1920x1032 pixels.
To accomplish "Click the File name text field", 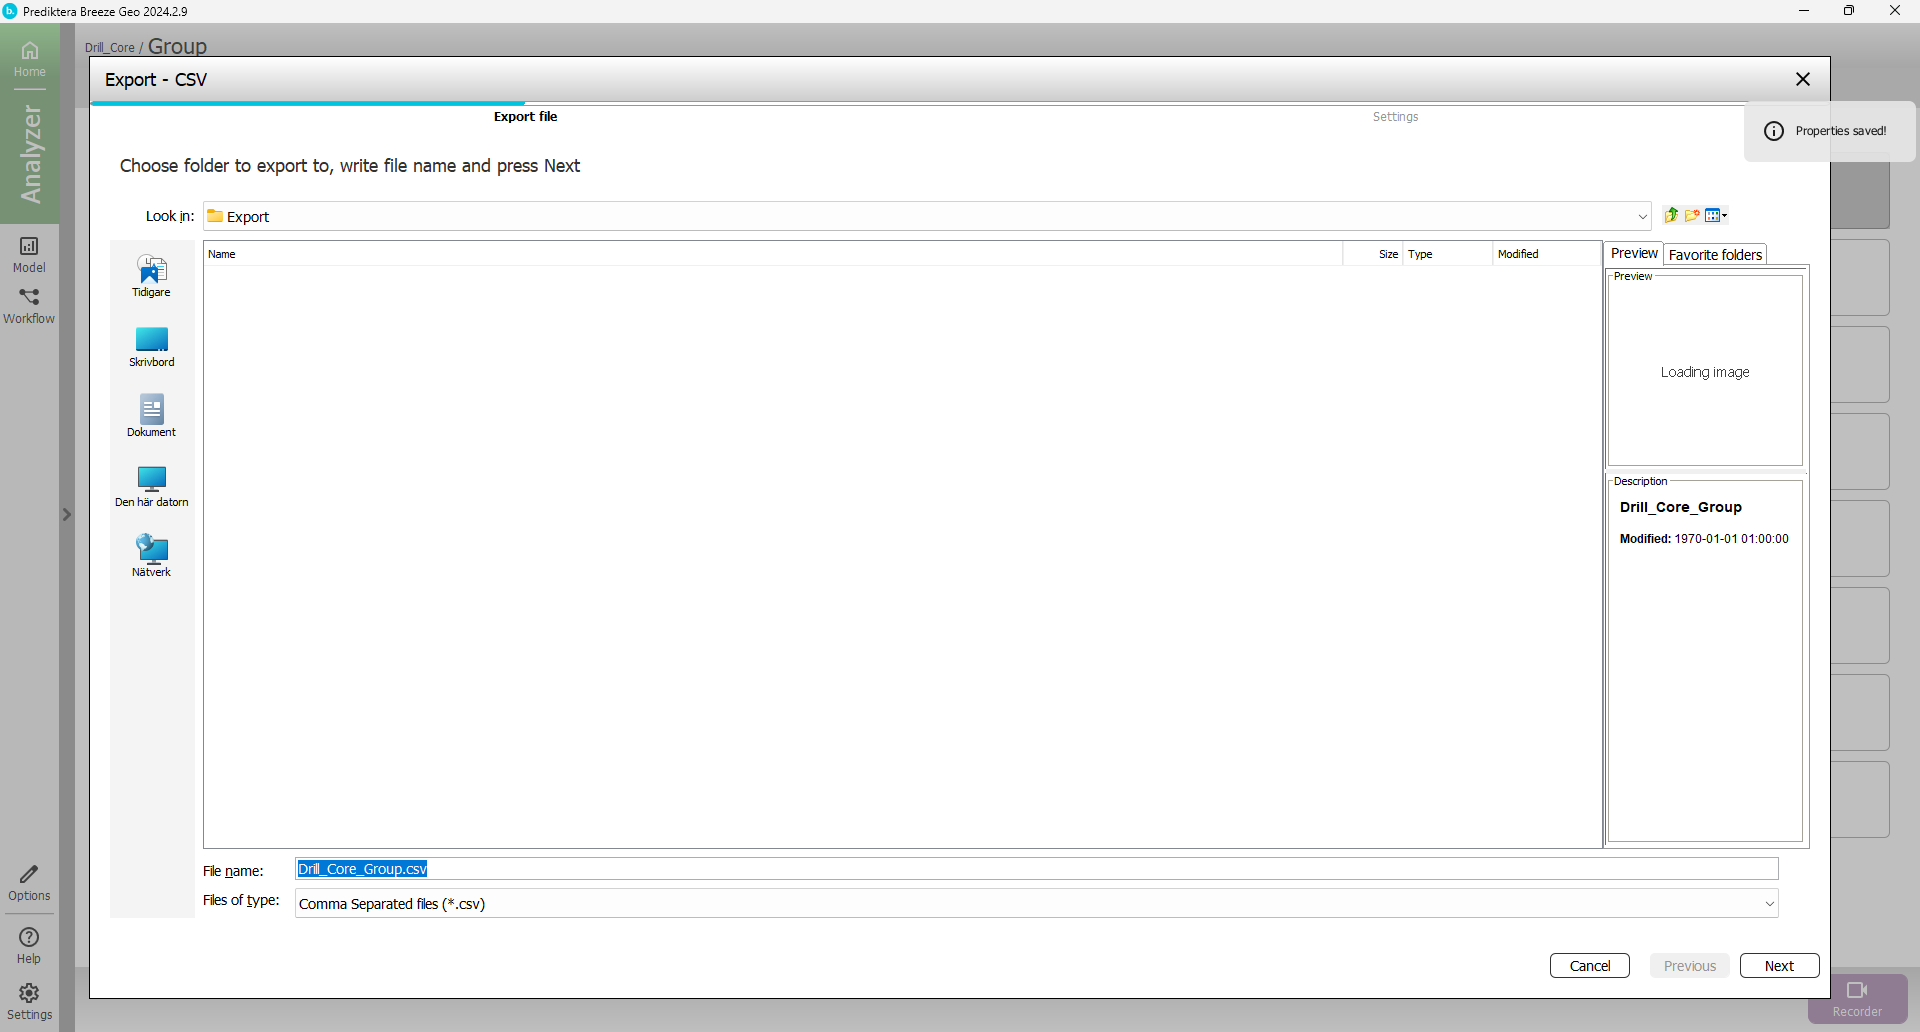I will tap(1035, 869).
